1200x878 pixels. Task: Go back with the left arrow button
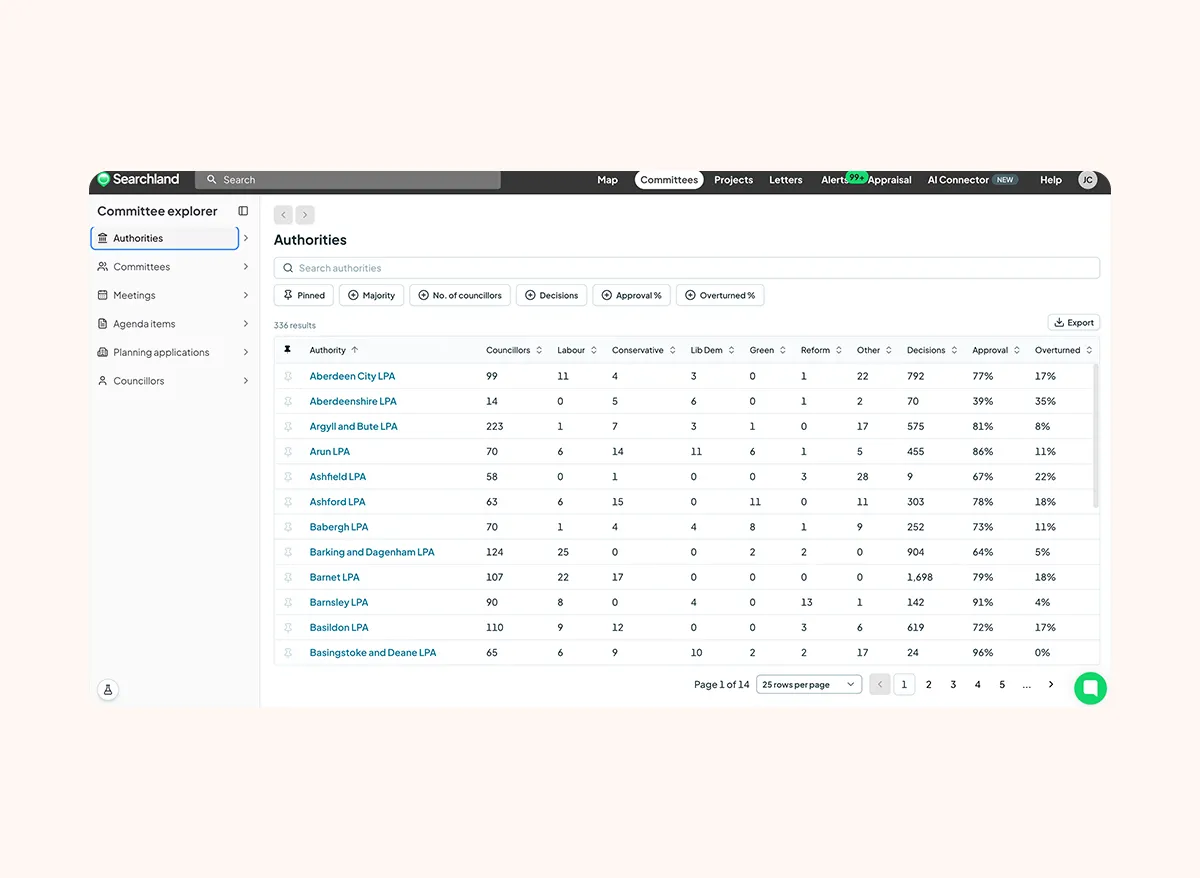click(x=283, y=214)
